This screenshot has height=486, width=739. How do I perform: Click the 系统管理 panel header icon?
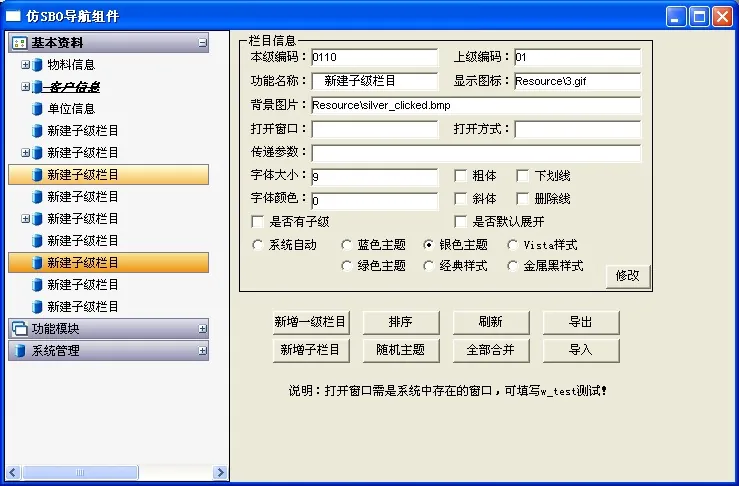pyautogui.click(x=19, y=351)
